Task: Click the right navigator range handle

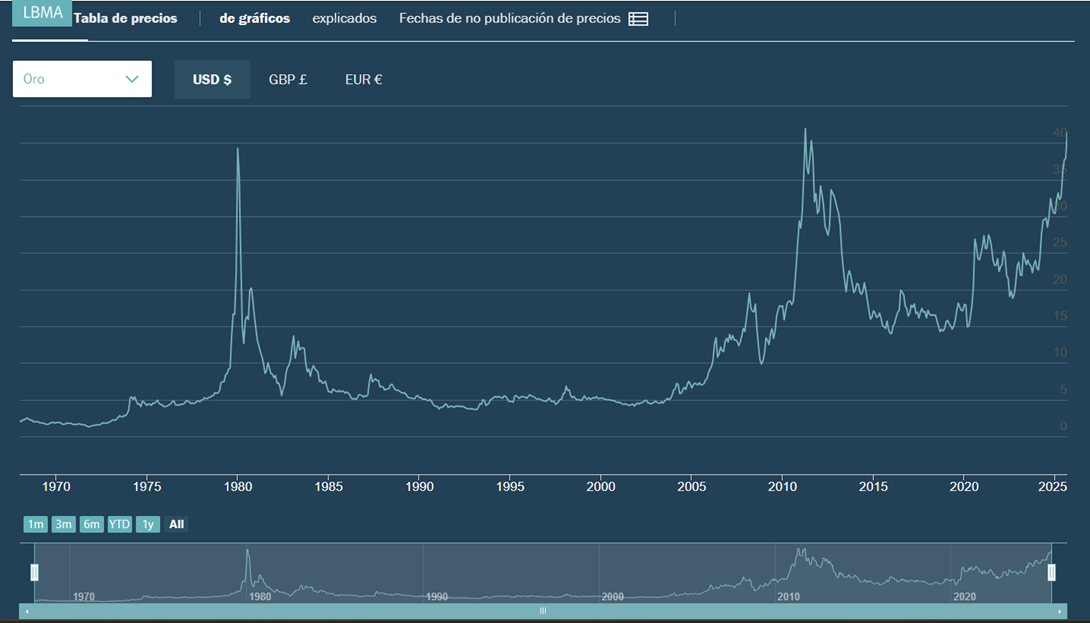Action: point(1051,572)
